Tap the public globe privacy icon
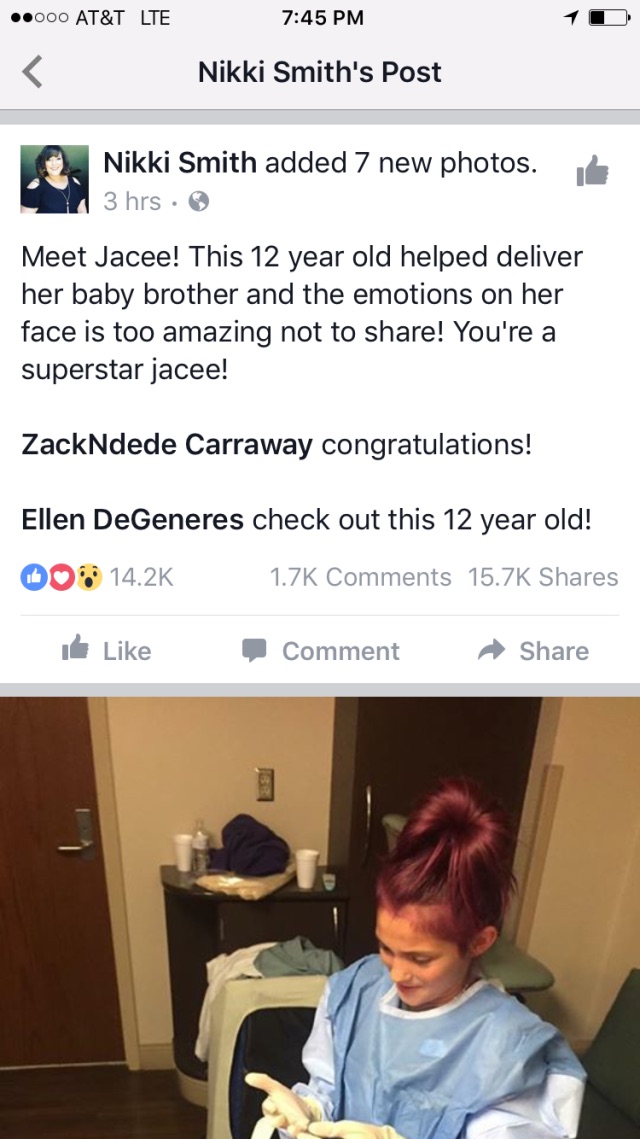Image resolution: width=640 pixels, height=1139 pixels. pos(198,202)
